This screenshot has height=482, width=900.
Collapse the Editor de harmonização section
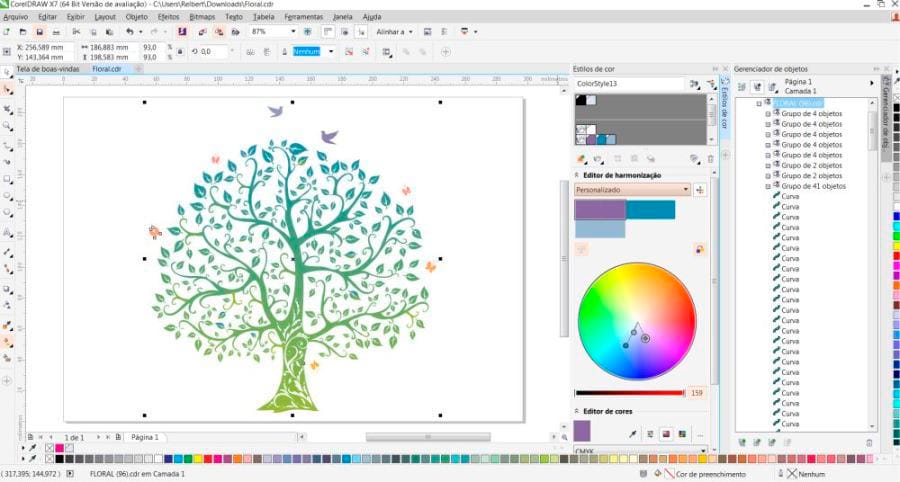(x=576, y=175)
